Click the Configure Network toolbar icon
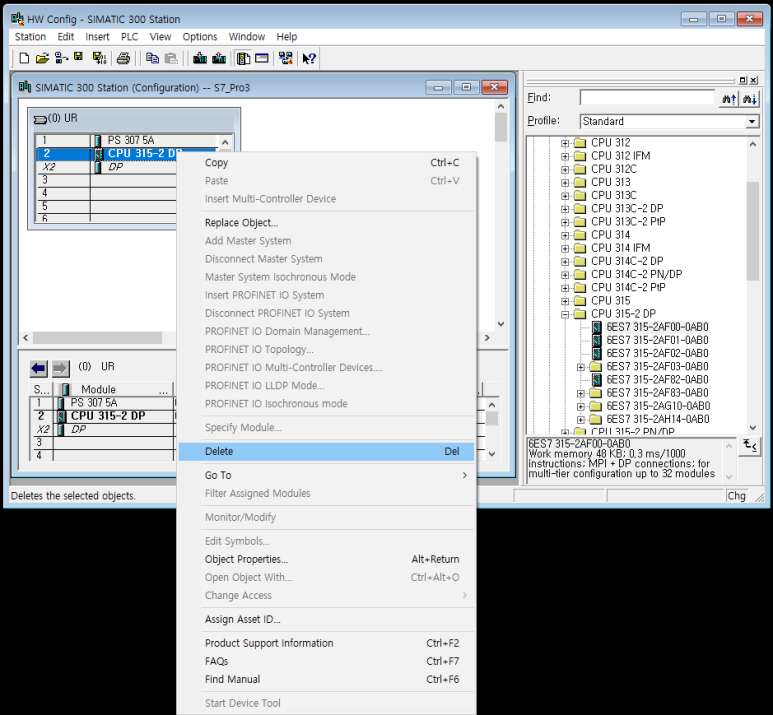The width and height of the screenshot is (773, 715). tap(285, 58)
